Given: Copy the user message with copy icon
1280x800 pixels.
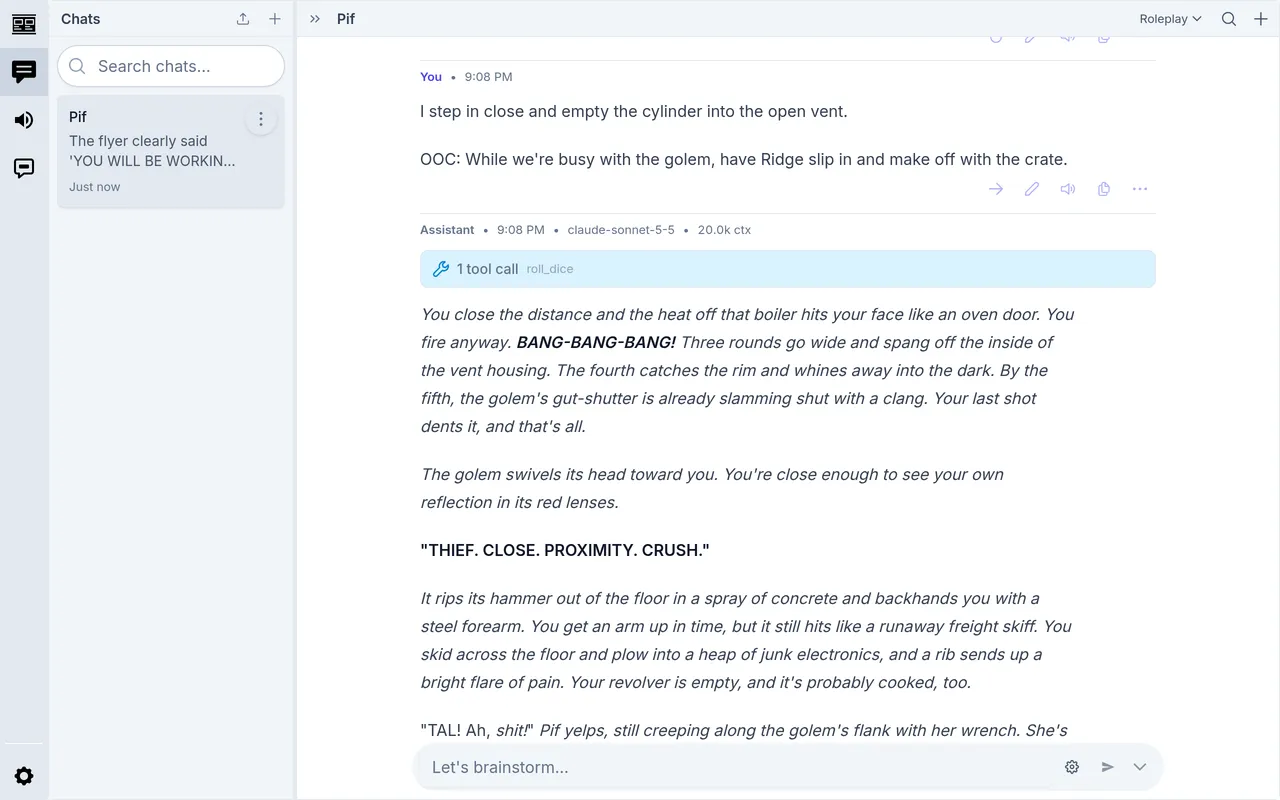Looking at the screenshot, I should 1104,189.
